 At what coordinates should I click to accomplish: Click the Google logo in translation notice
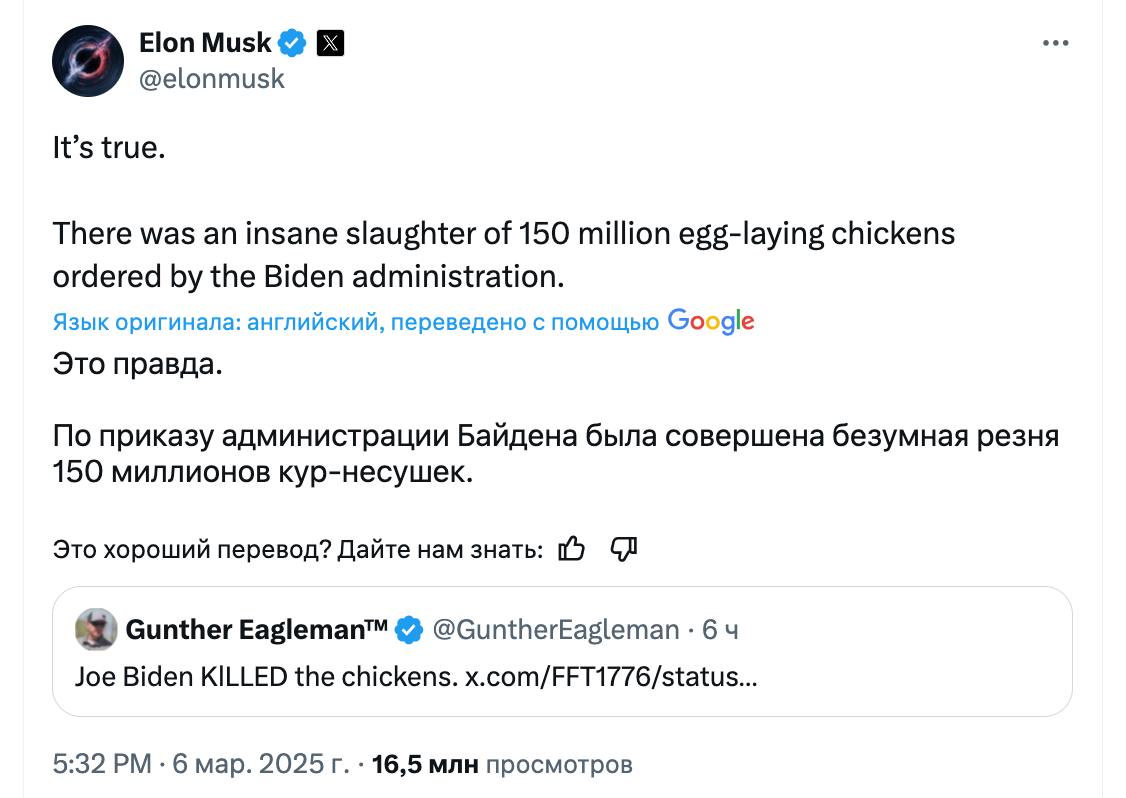[711, 321]
